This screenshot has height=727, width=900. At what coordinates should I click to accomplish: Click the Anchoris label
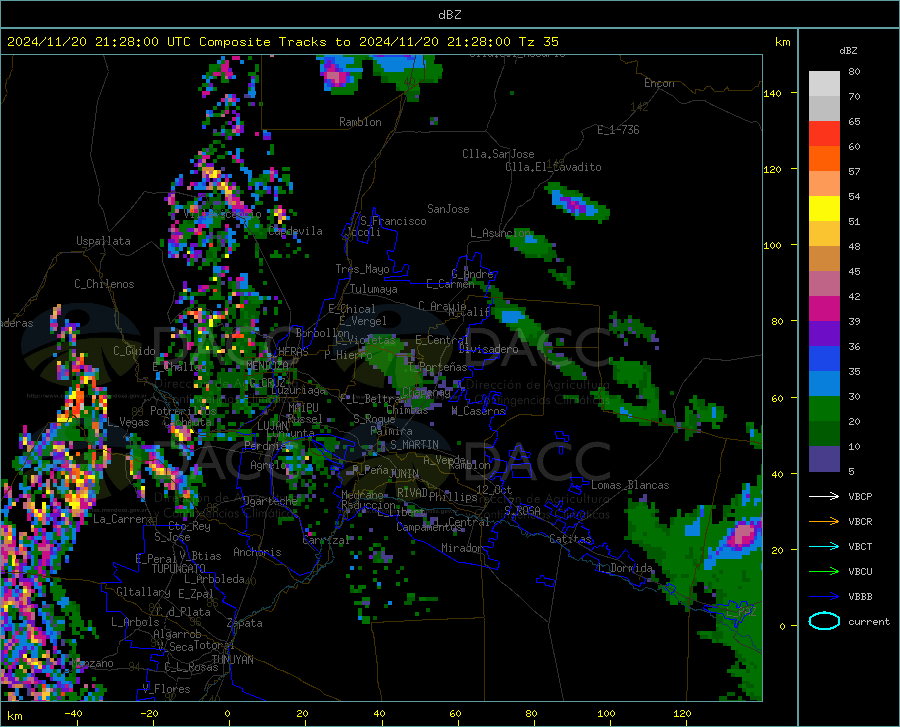click(x=257, y=552)
